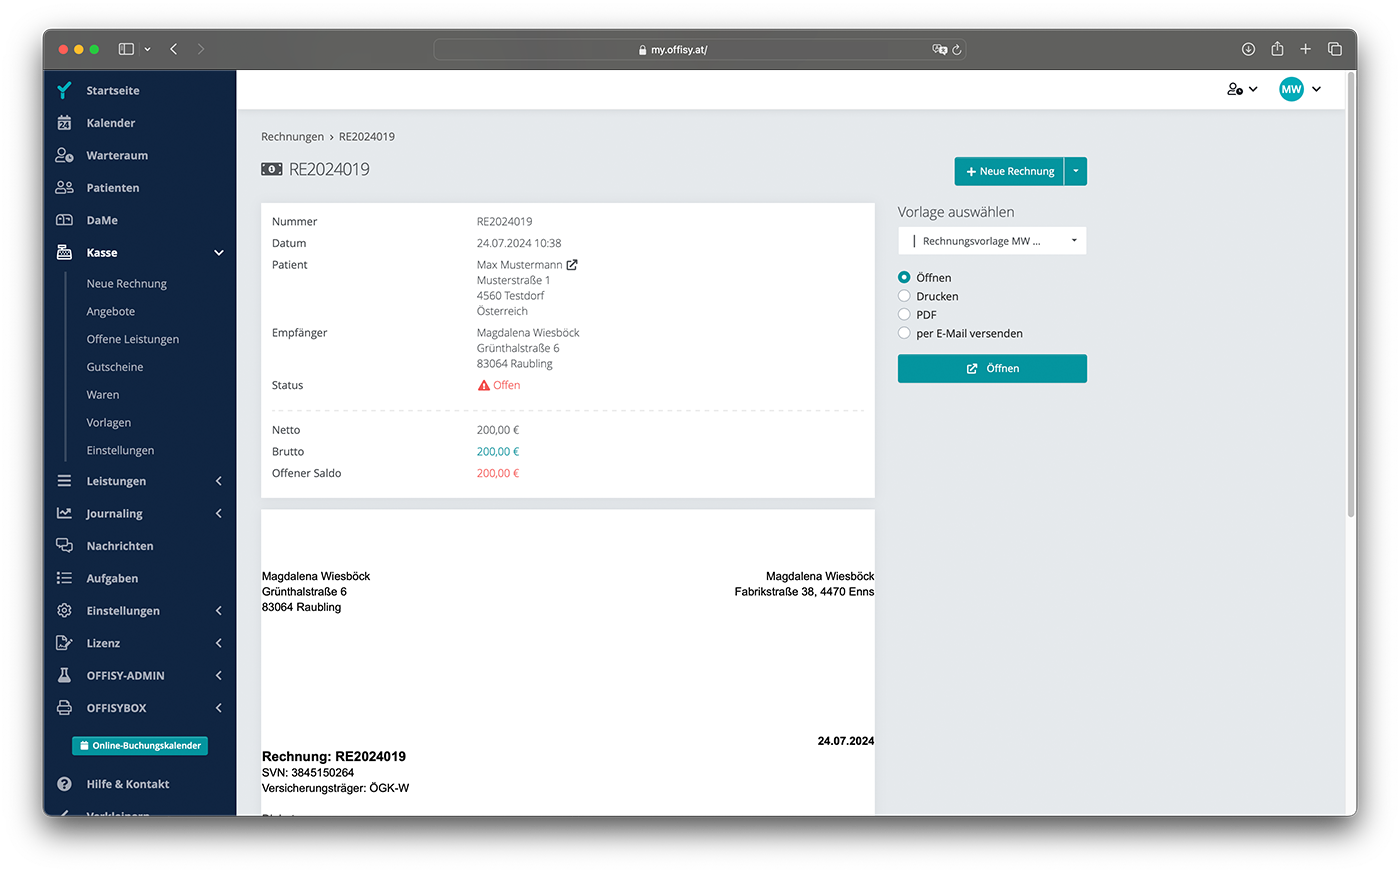Click the Warteraum icon in sidebar

64,155
